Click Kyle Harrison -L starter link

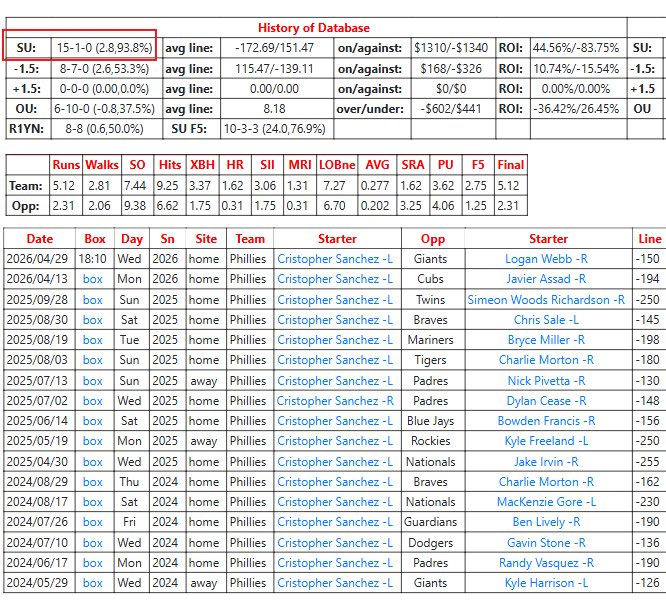point(546,583)
